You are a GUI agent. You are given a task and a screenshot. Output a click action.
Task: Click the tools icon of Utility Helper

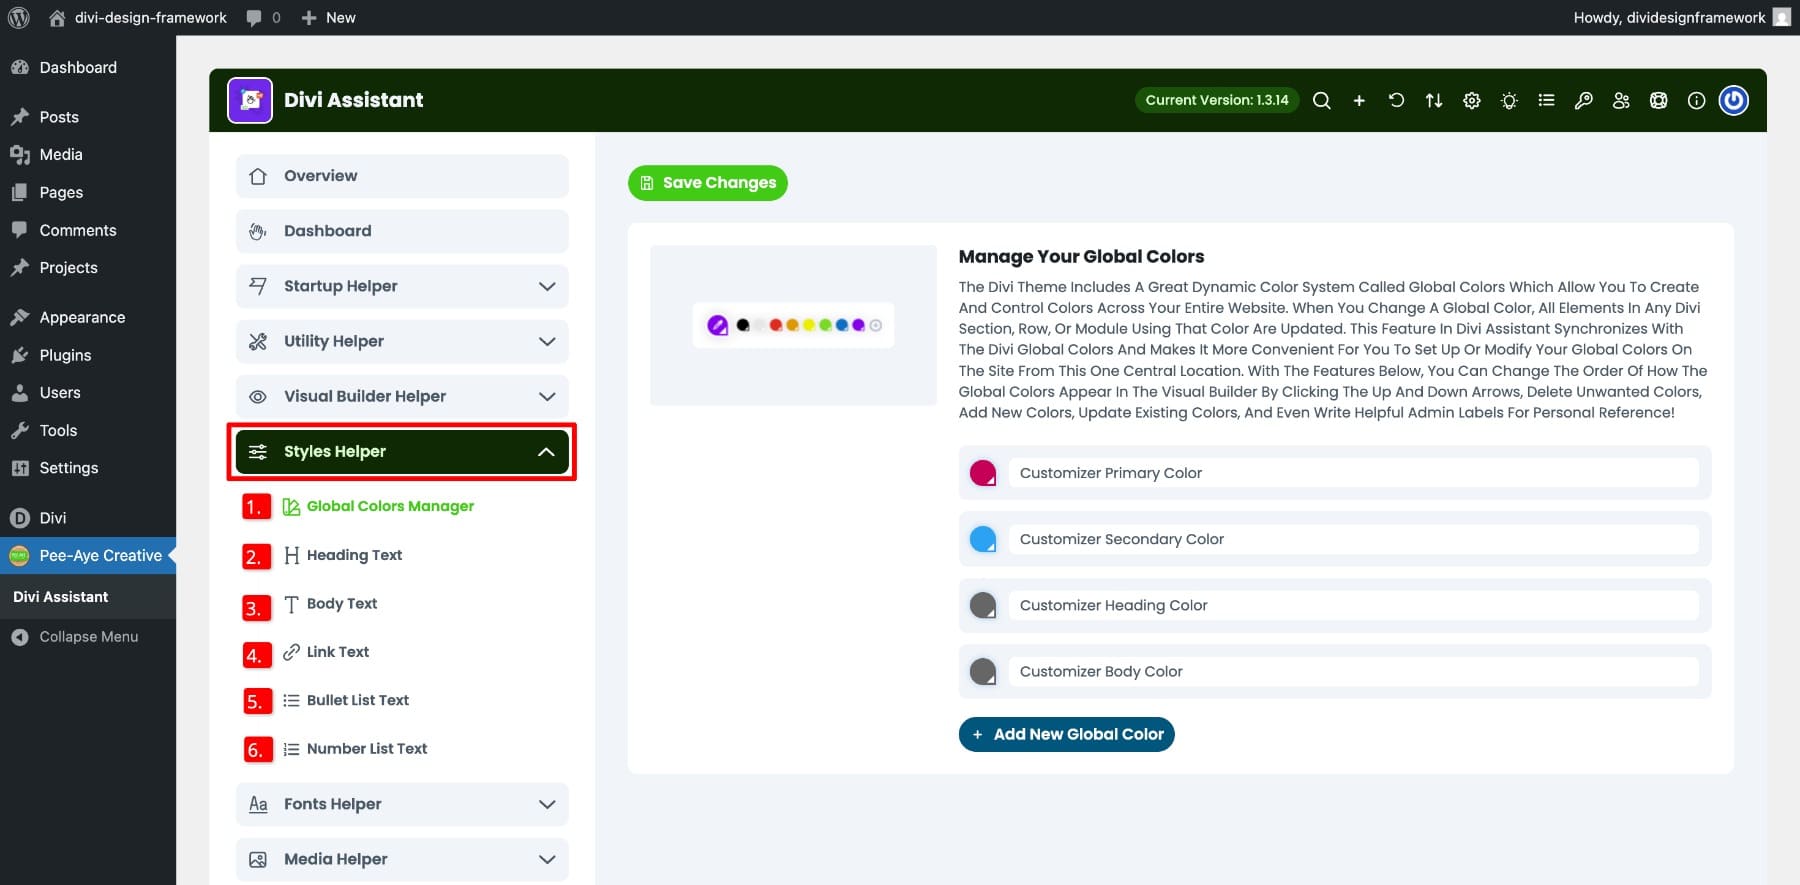pos(258,342)
